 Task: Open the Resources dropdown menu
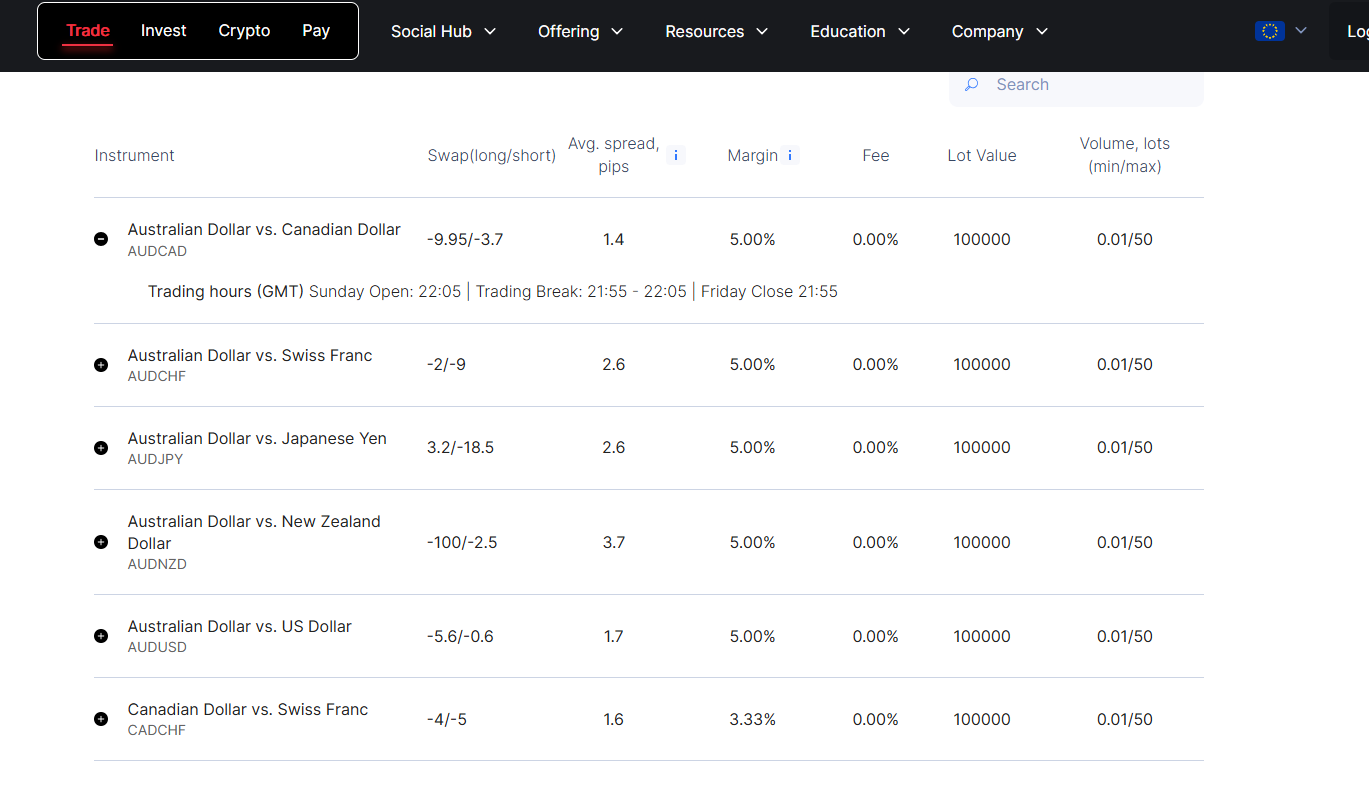716,31
